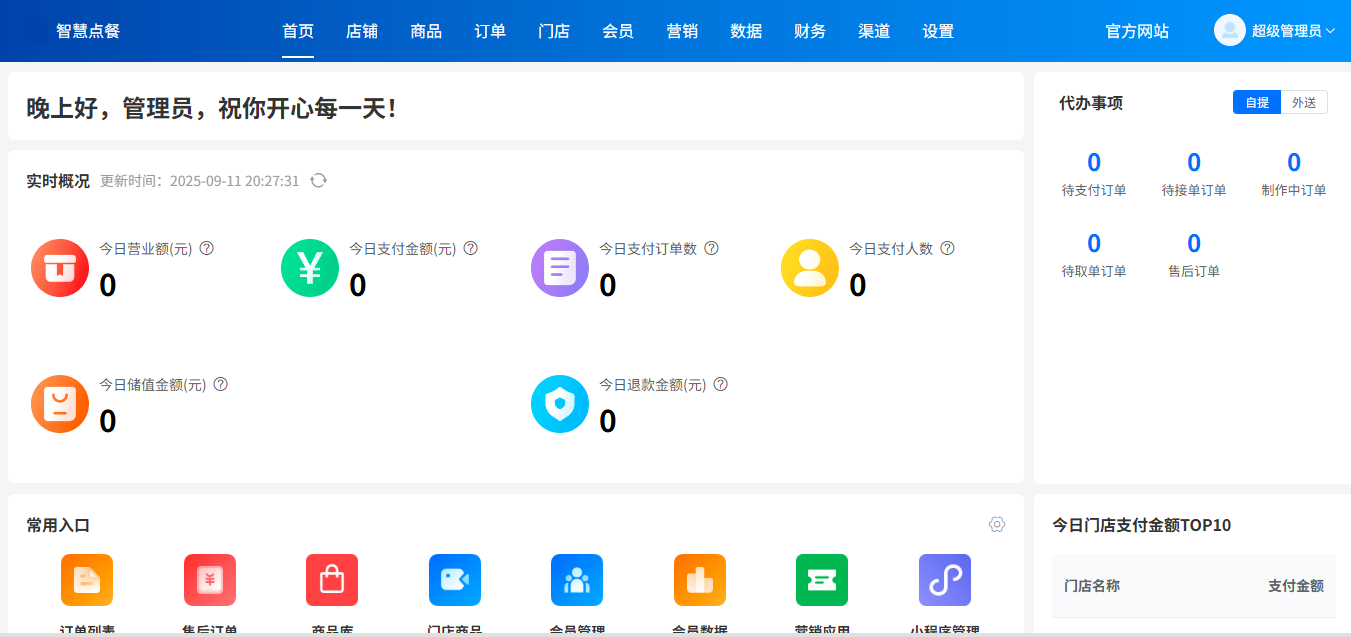The image size is (1351, 637).
Task: Open the 订单列表 shortcut icon
Action: 87,580
